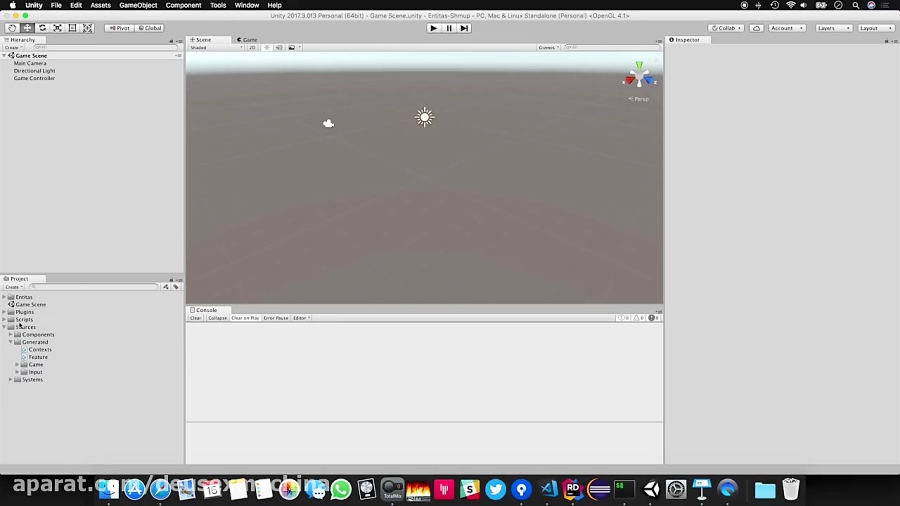Image resolution: width=900 pixels, height=506 pixels.
Task: Open the cloud services button
Action: click(757, 28)
